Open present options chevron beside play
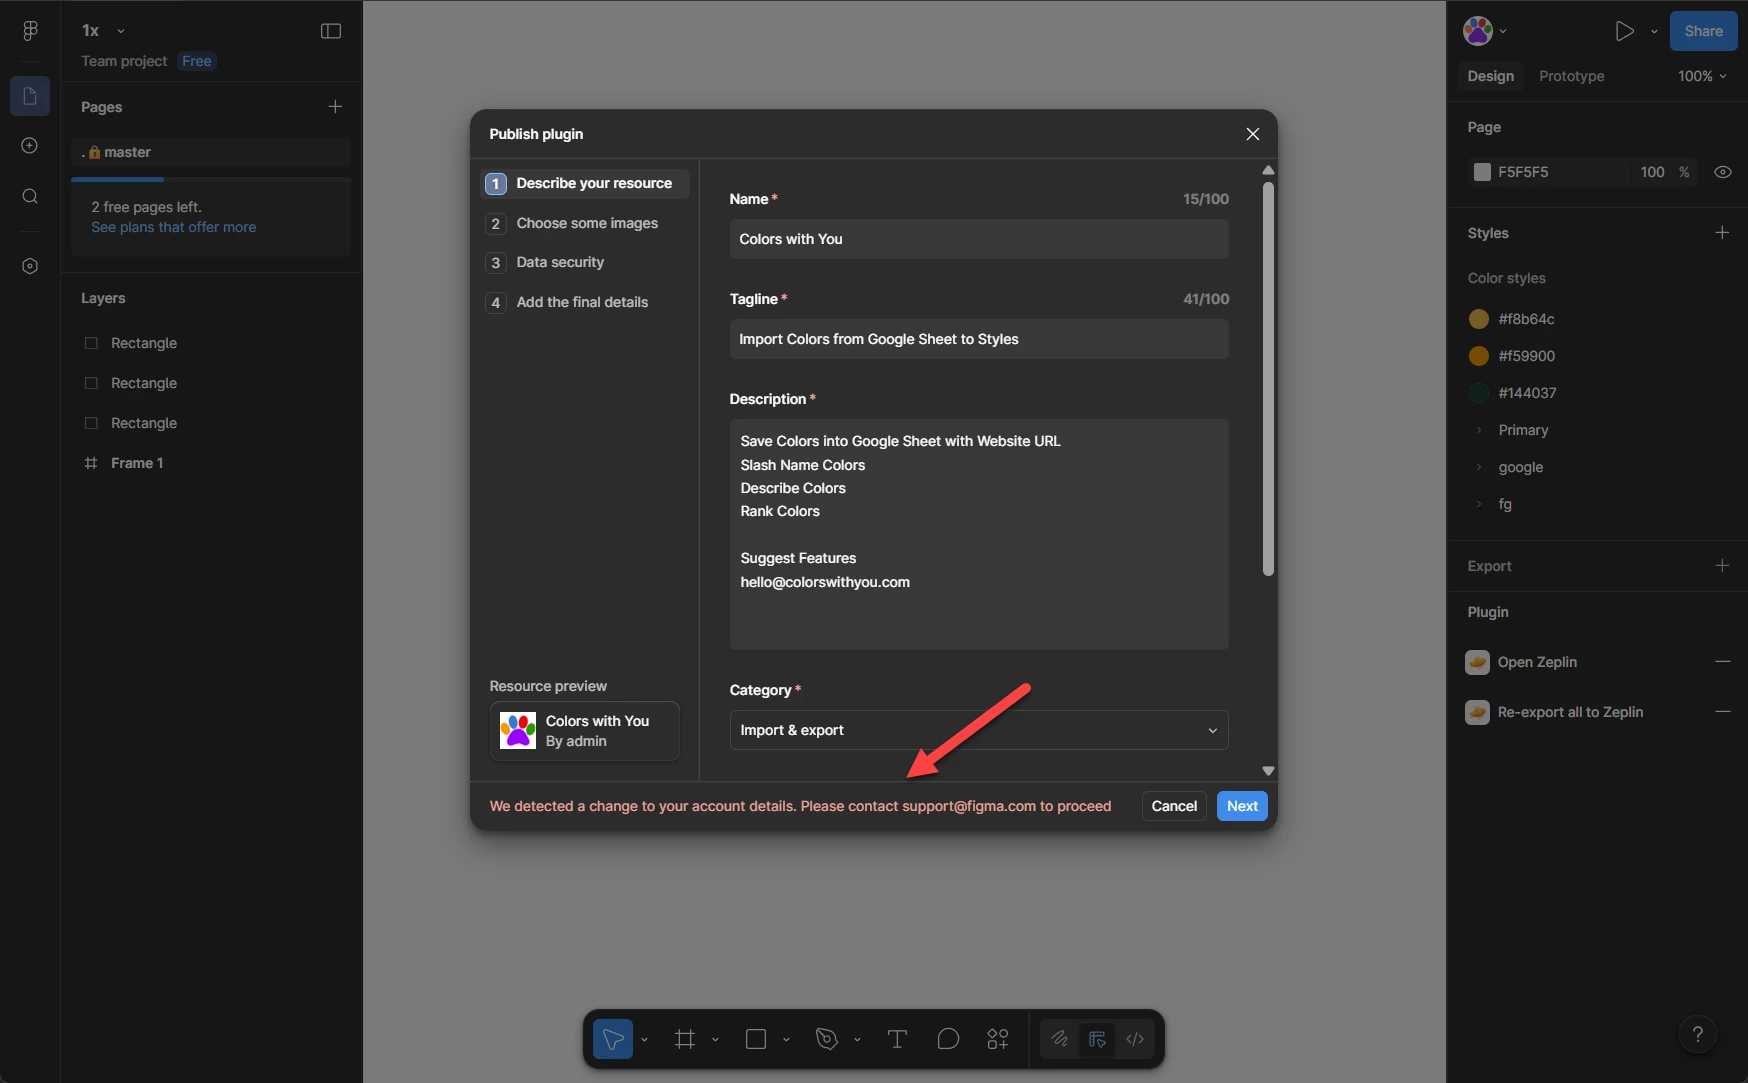The height and width of the screenshot is (1083, 1748). tap(1654, 31)
